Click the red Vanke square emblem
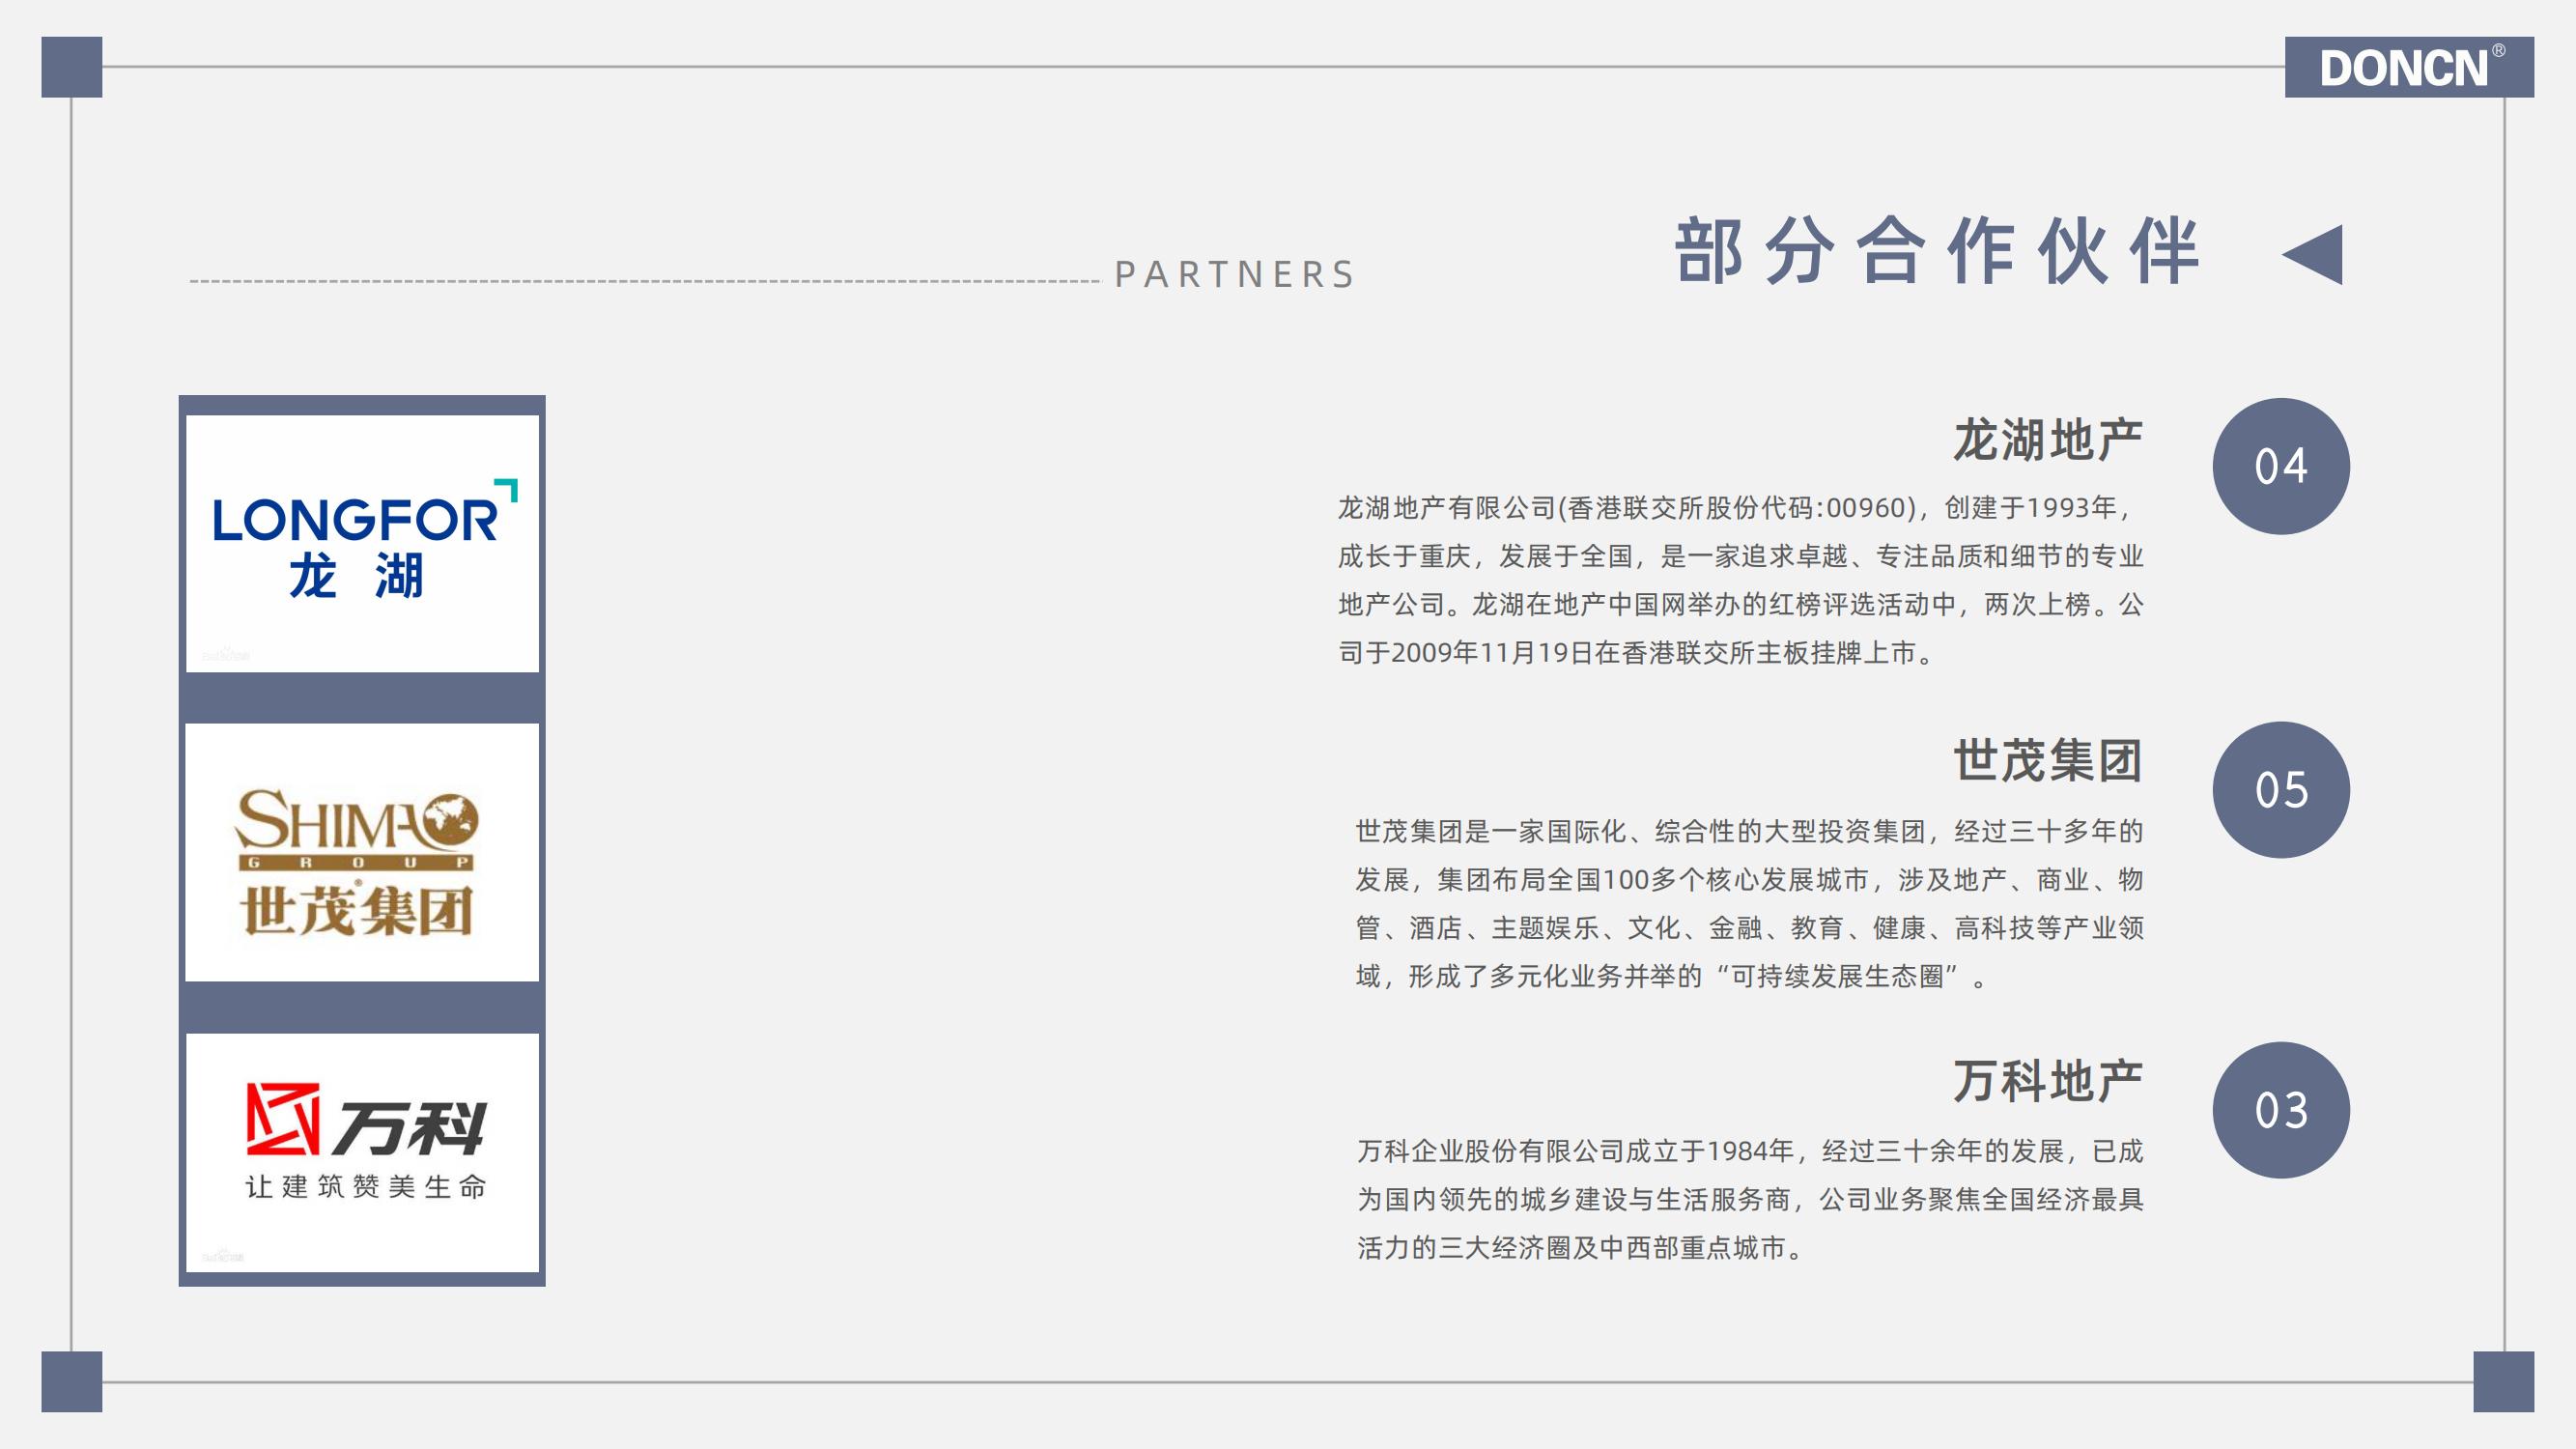 (284, 1119)
